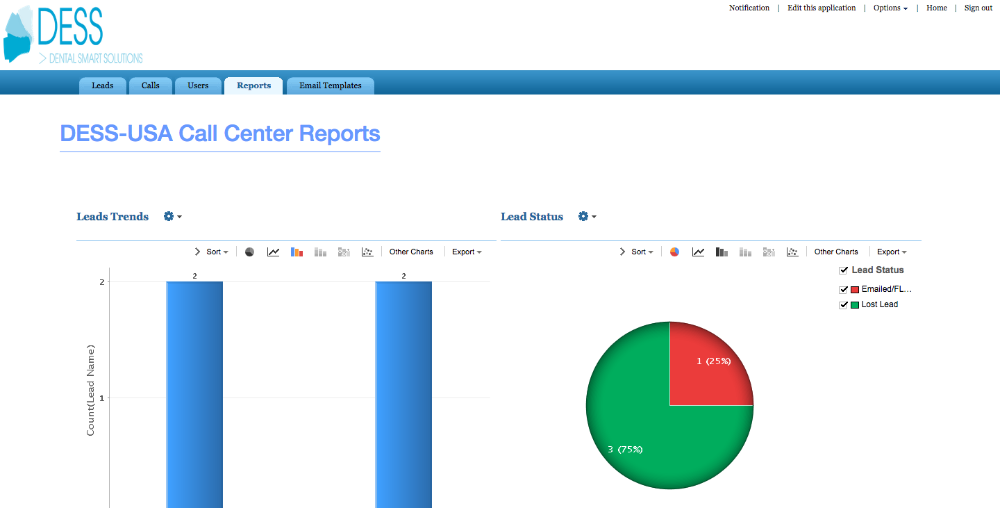Open Export dropdown in Lead Status toolbar

tap(892, 252)
